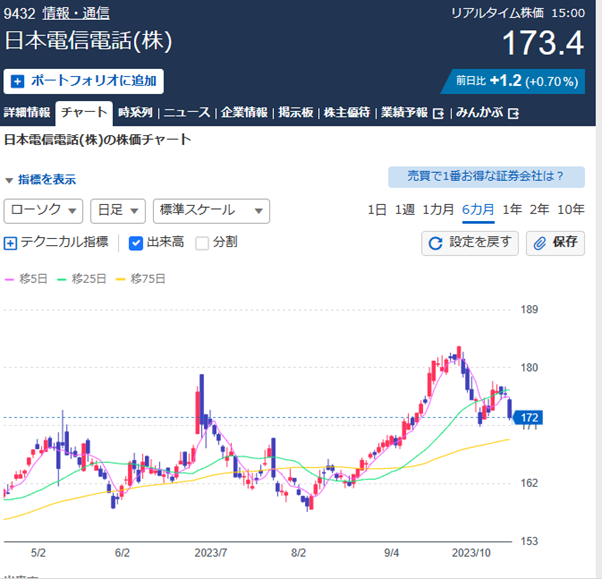Select 6カ月 time range
The width and height of the screenshot is (602, 579).
click(478, 210)
